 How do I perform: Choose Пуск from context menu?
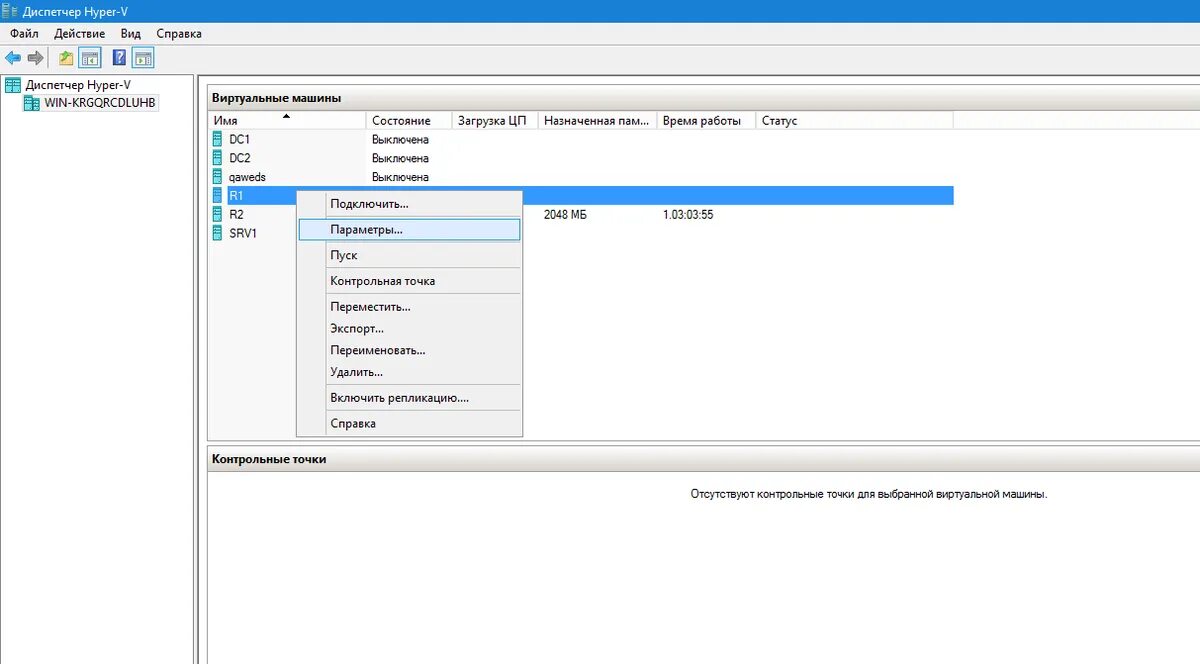(410, 255)
